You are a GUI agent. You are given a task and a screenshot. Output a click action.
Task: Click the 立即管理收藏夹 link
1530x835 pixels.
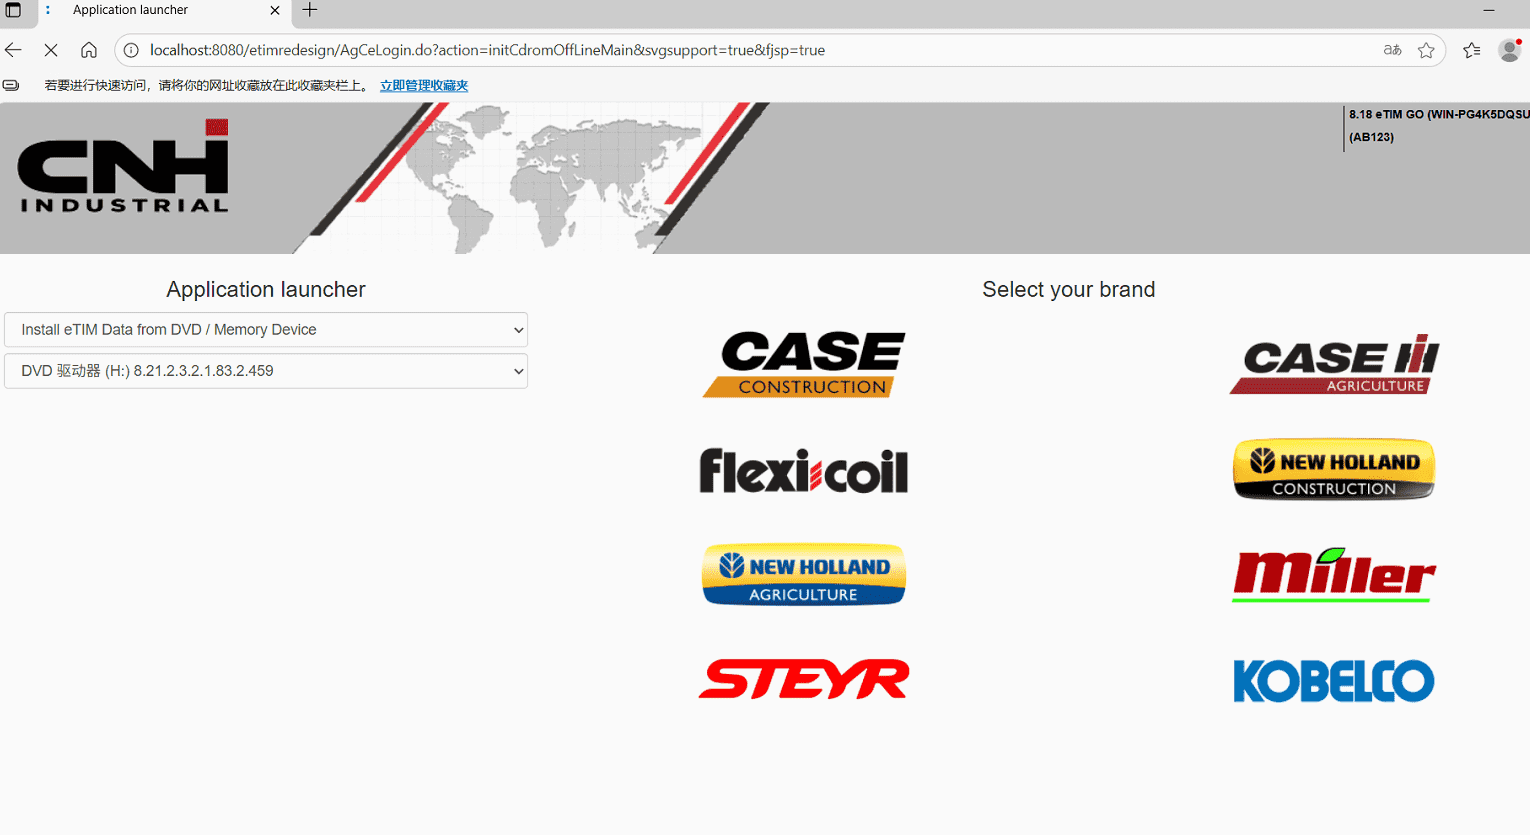424,86
